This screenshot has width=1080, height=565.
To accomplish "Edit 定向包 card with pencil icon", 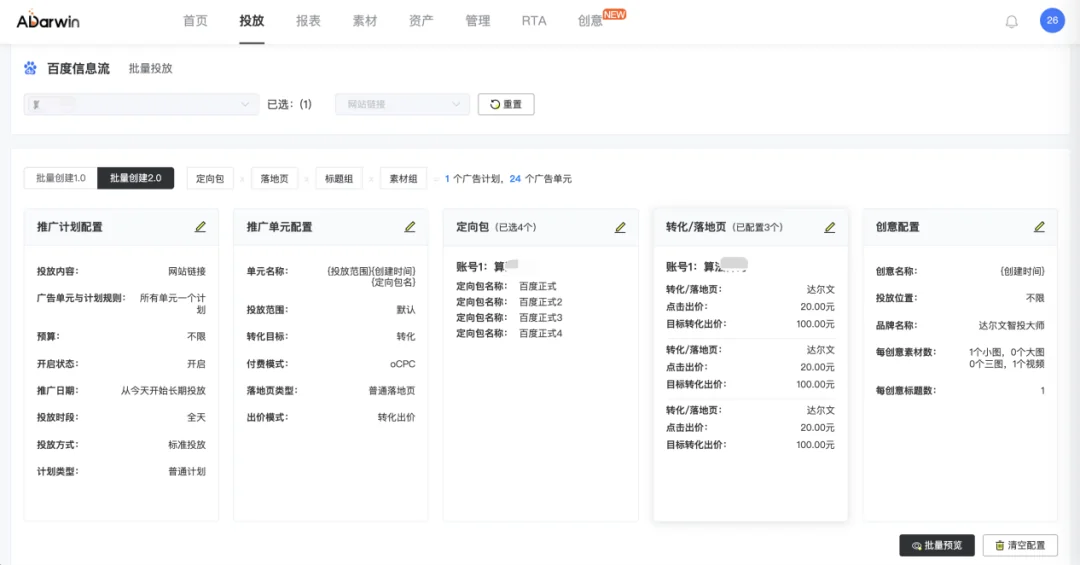I will [x=620, y=227].
